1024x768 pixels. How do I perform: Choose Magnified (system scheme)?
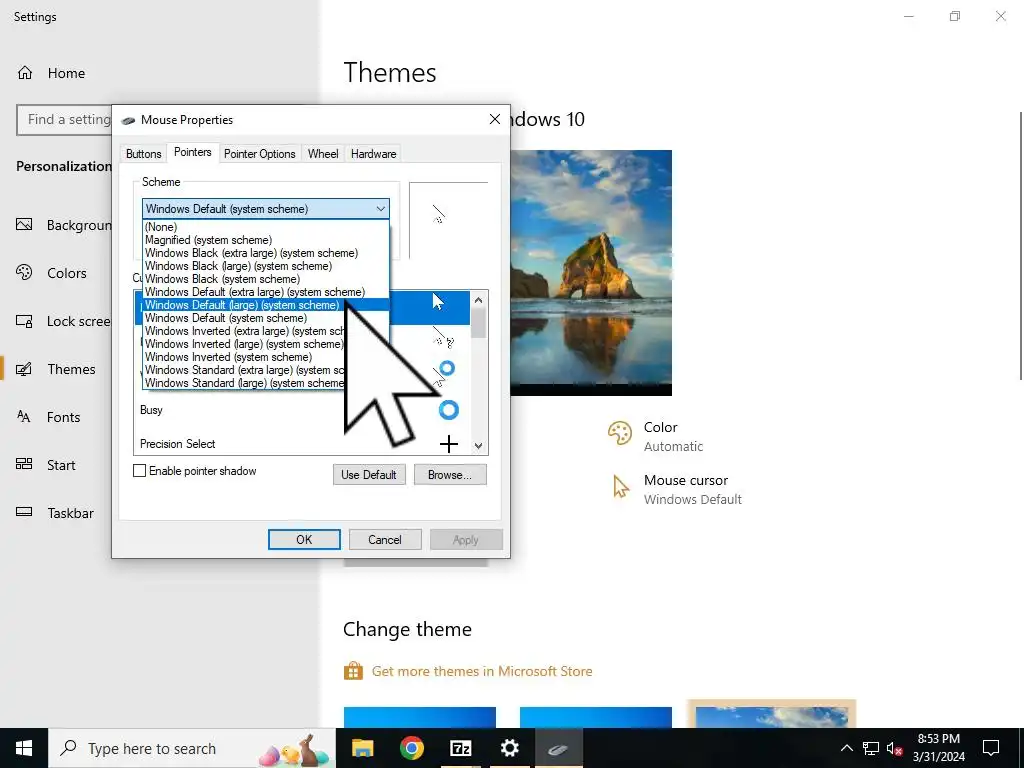(x=266, y=240)
